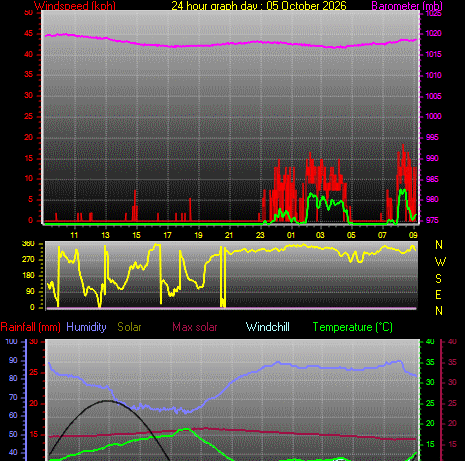This screenshot has width=465, height=461.
Task: Click the hour label '13' on time axis
Action: (x=105, y=235)
